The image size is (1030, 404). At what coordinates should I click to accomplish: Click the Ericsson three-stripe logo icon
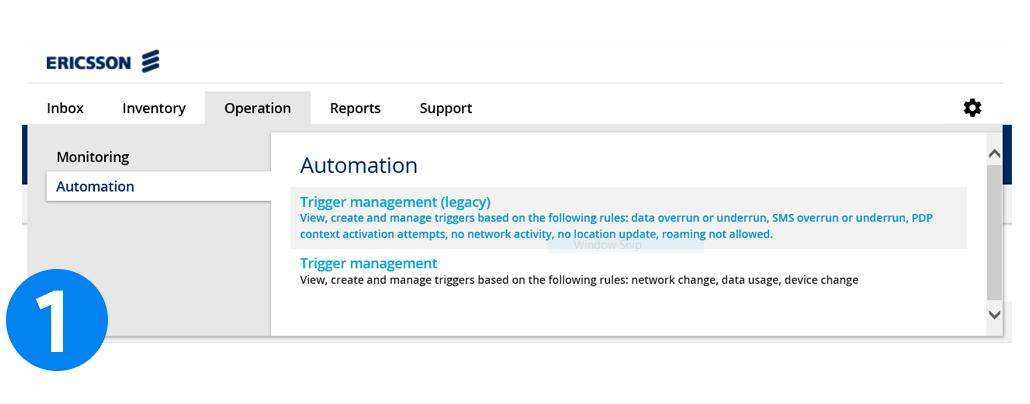tap(150, 61)
